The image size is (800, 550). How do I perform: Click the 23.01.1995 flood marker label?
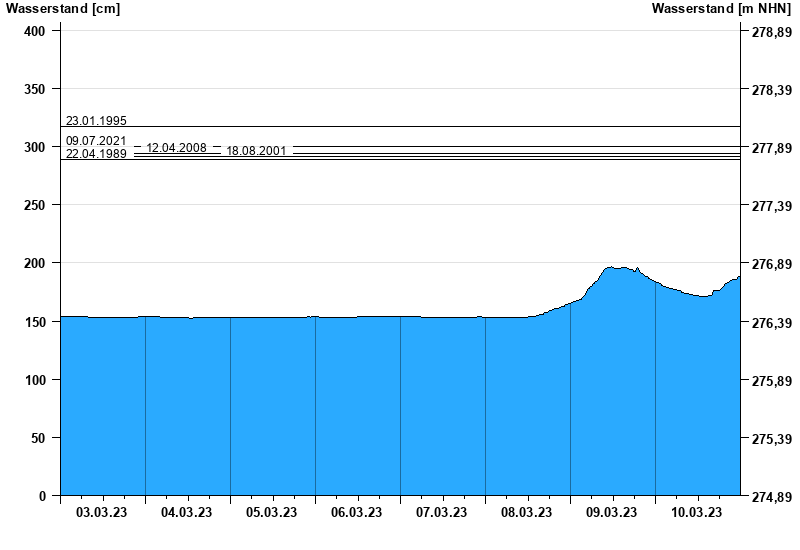coord(96,121)
